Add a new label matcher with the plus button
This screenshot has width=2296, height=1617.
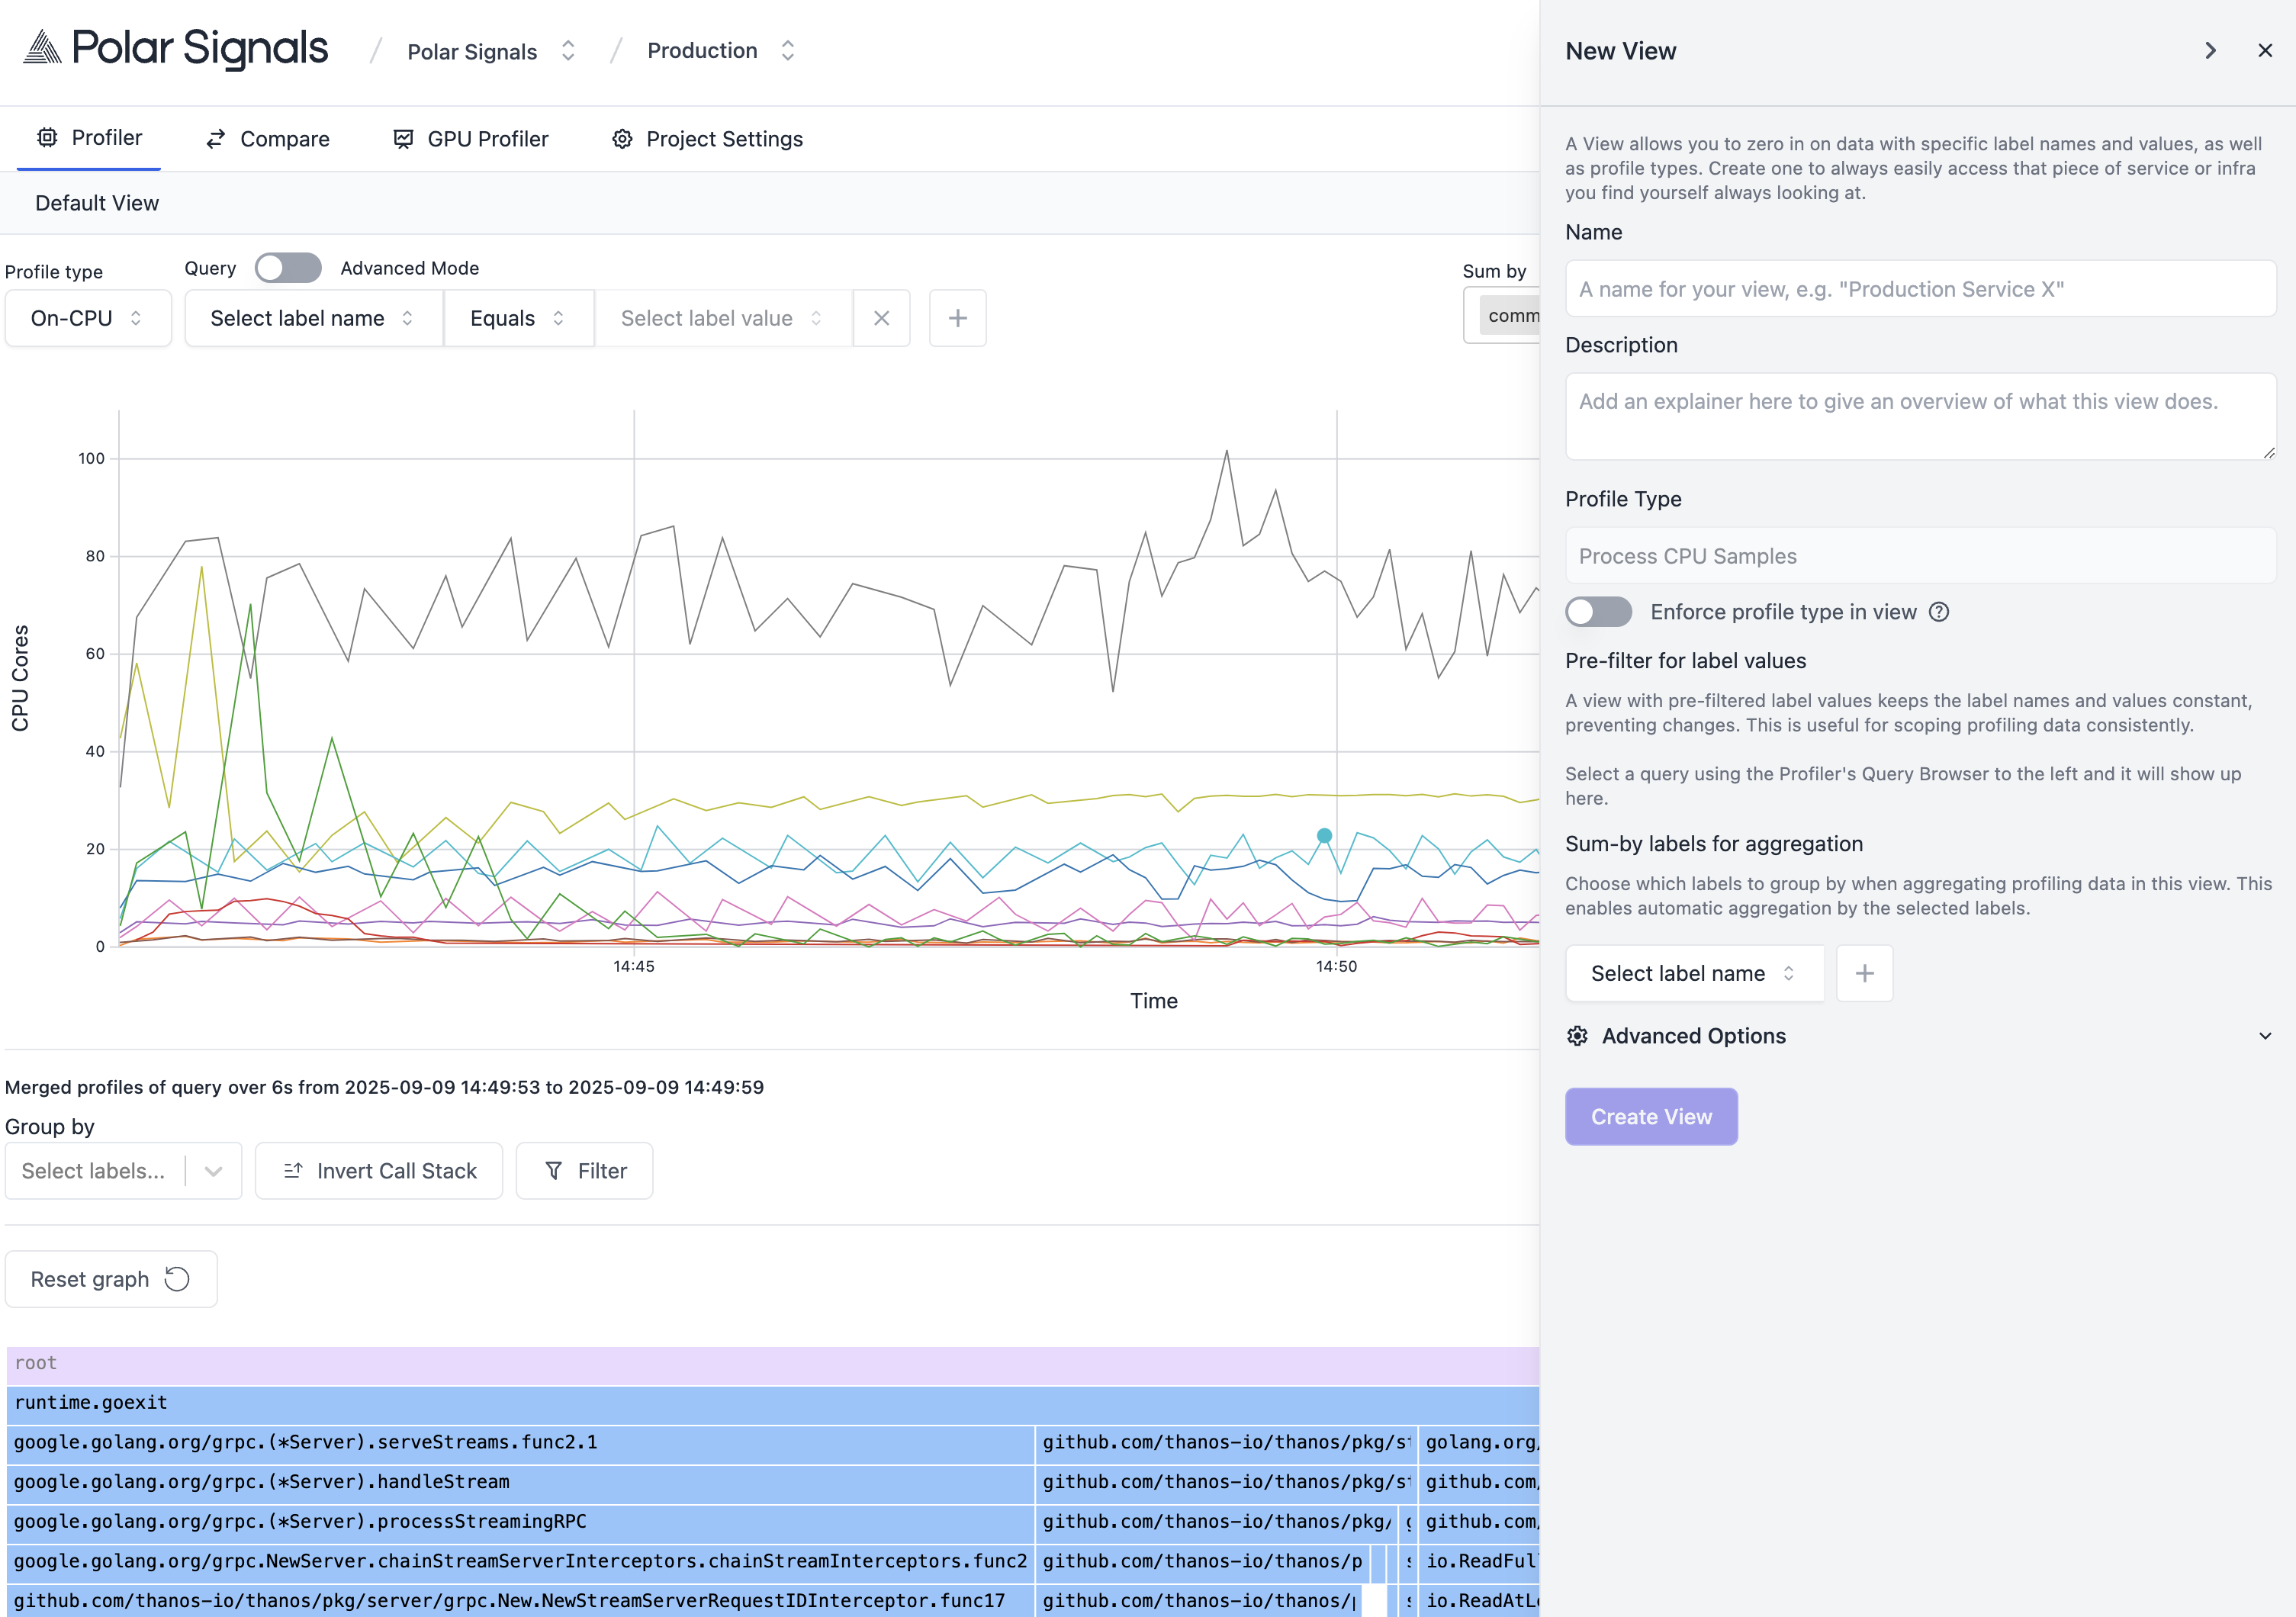click(957, 318)
